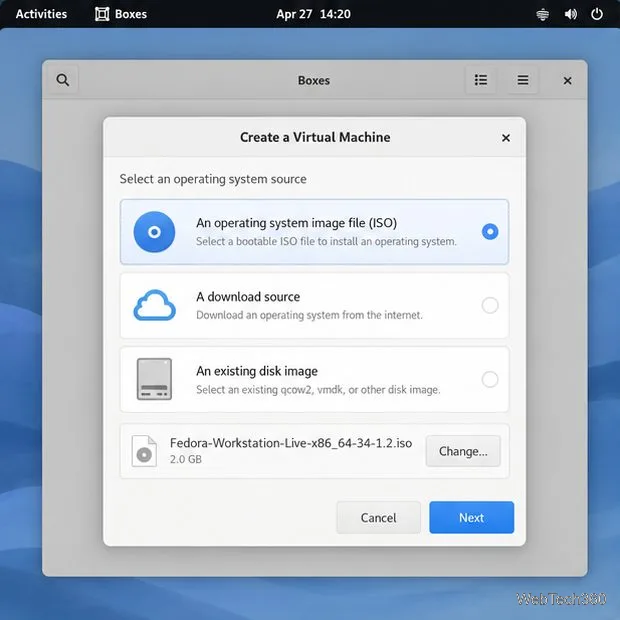
Task: Click the network icon in top bar
Action: (542, 14)
